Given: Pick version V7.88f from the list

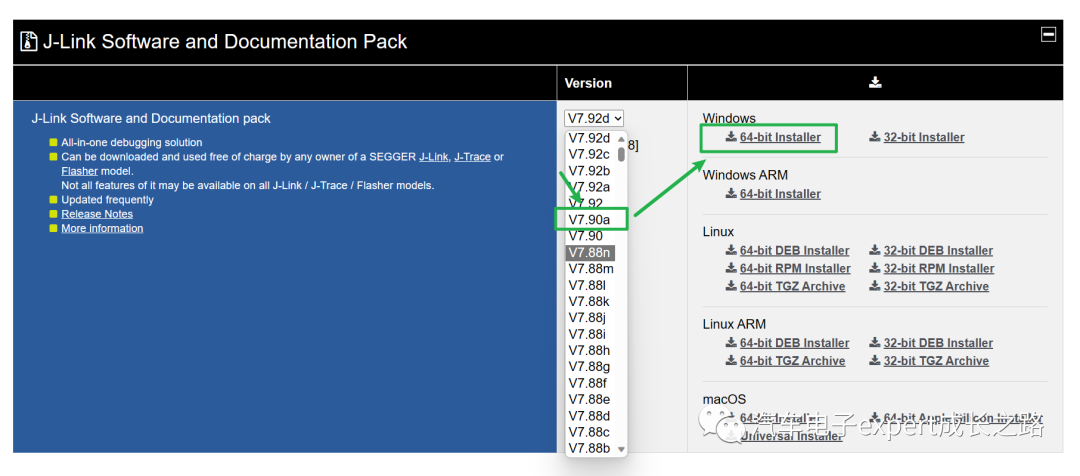Looking at the screenshot, I should coord(590,384).
